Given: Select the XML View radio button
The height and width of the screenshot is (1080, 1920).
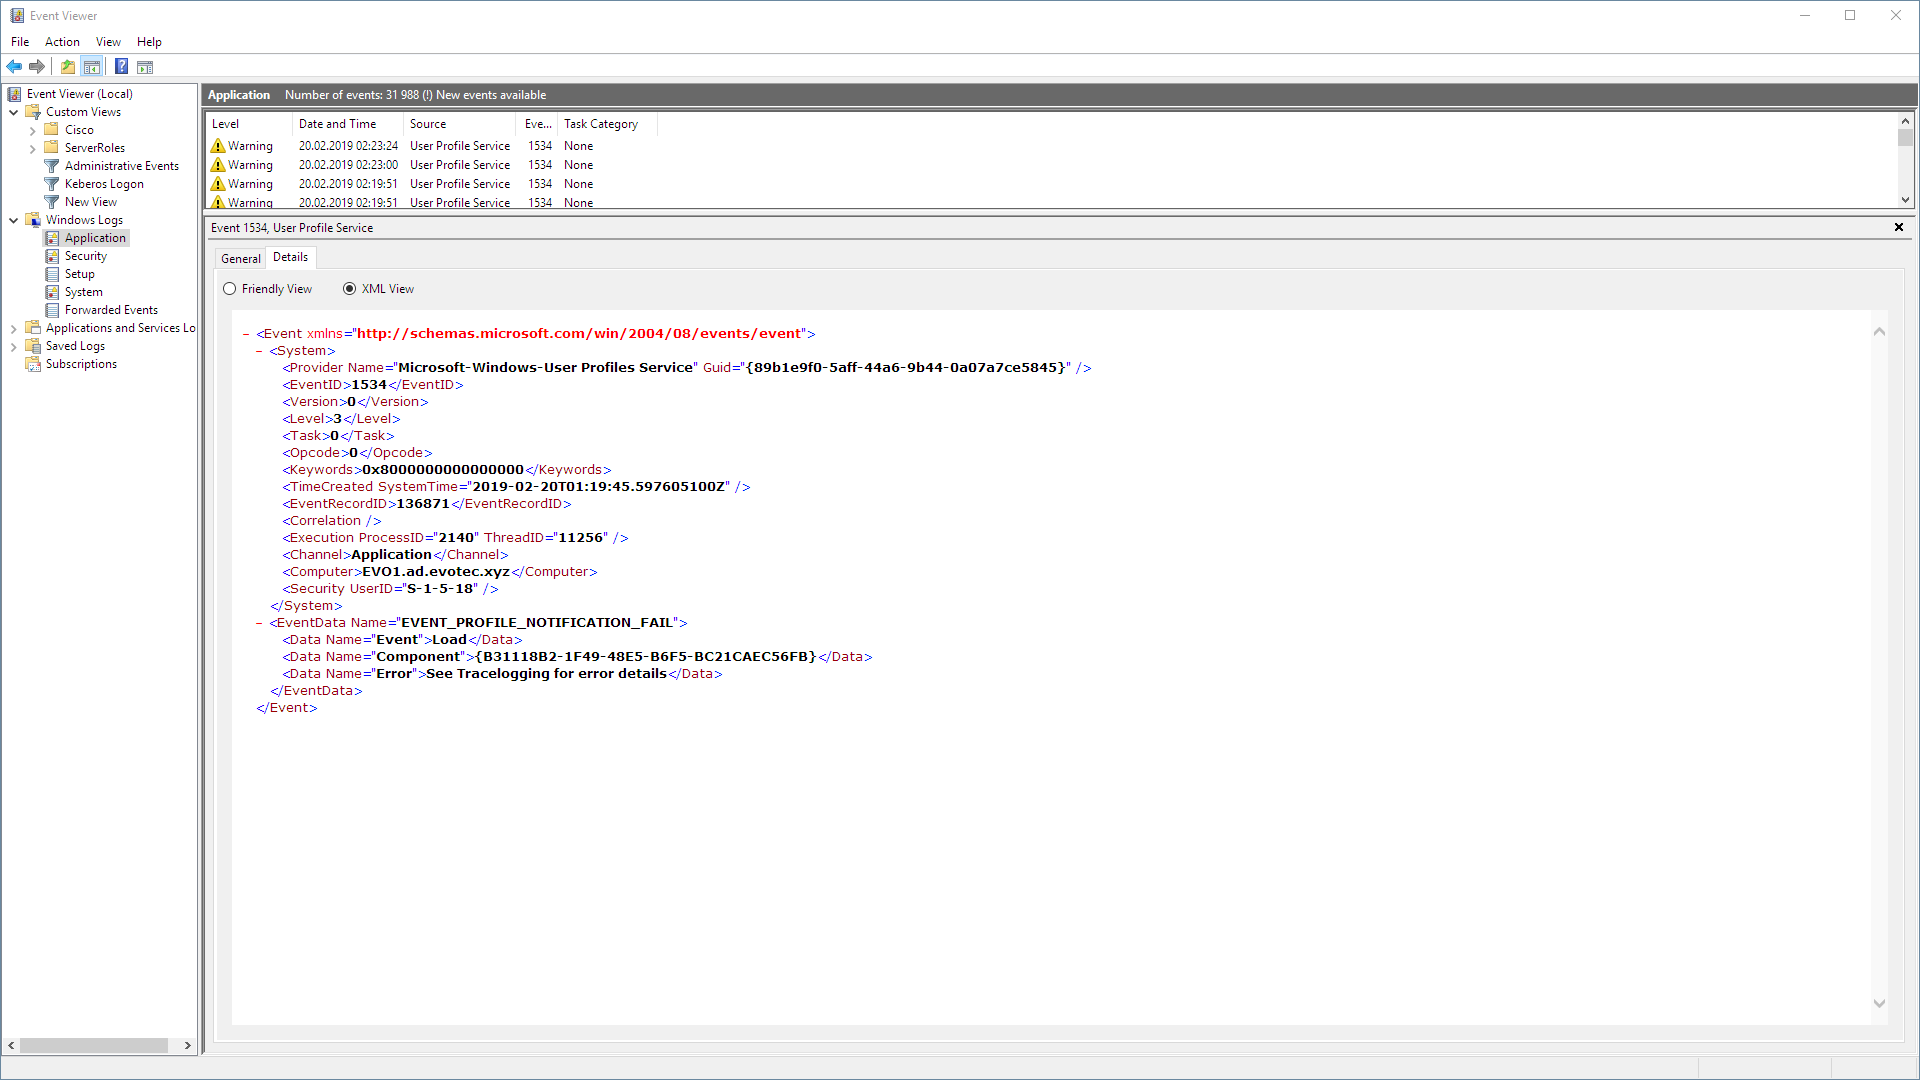Looking at the screenshot, I should click(x=349, y=288).
